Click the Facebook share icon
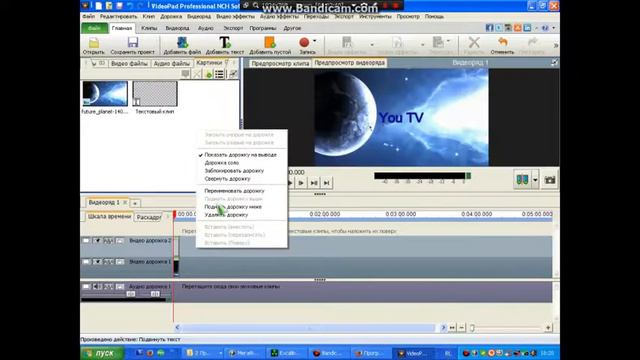 click(489, 28)
